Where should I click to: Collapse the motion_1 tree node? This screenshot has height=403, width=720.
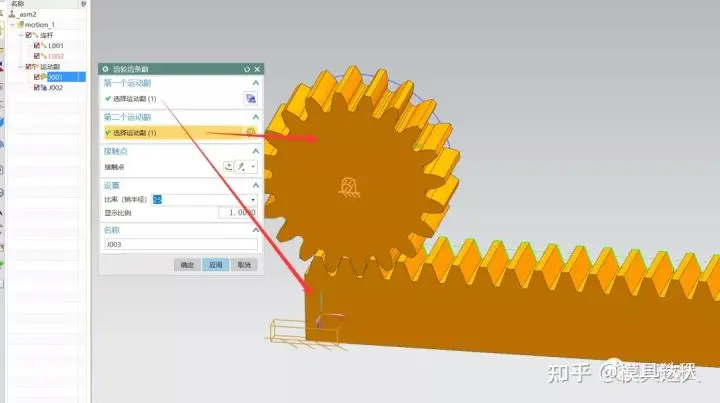[12, 25]
